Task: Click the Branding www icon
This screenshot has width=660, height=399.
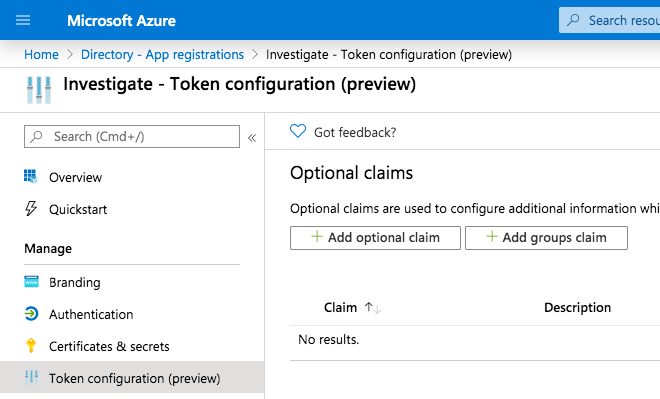Action: pyautogui.click(x=32, y=282)
